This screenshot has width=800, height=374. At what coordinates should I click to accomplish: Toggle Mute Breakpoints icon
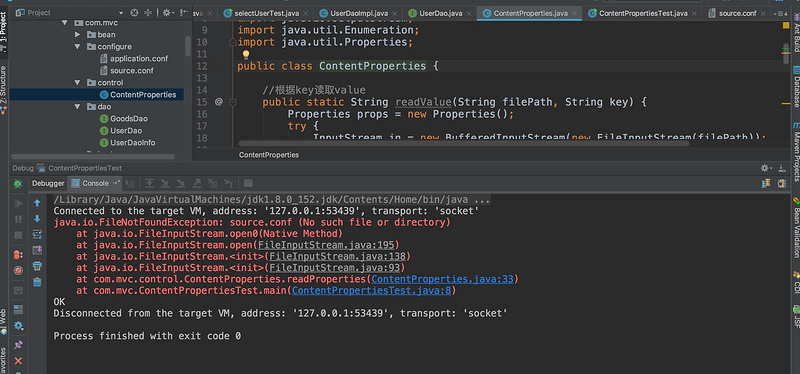[18, 270]
